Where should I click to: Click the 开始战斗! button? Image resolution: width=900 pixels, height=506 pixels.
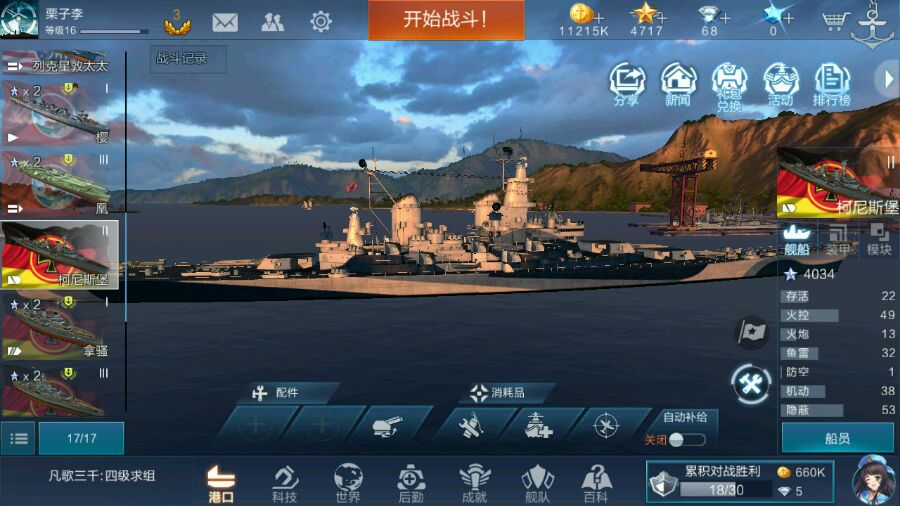pyautogui.click(x=446, y=20)
